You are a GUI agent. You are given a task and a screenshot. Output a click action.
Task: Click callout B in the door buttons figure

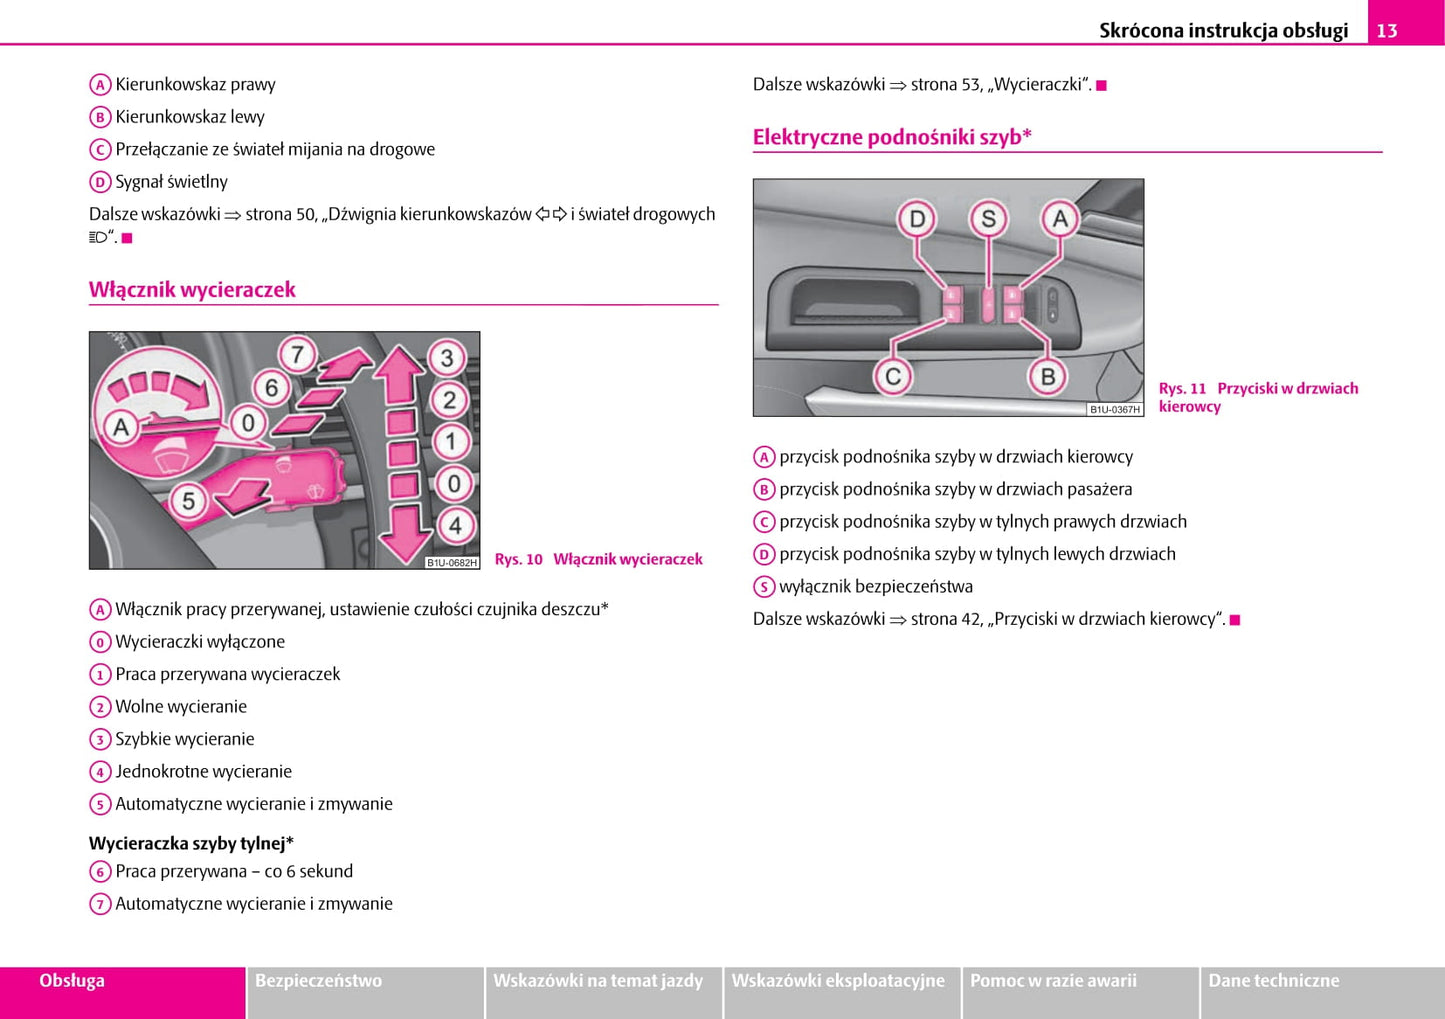pos(1047,376)
